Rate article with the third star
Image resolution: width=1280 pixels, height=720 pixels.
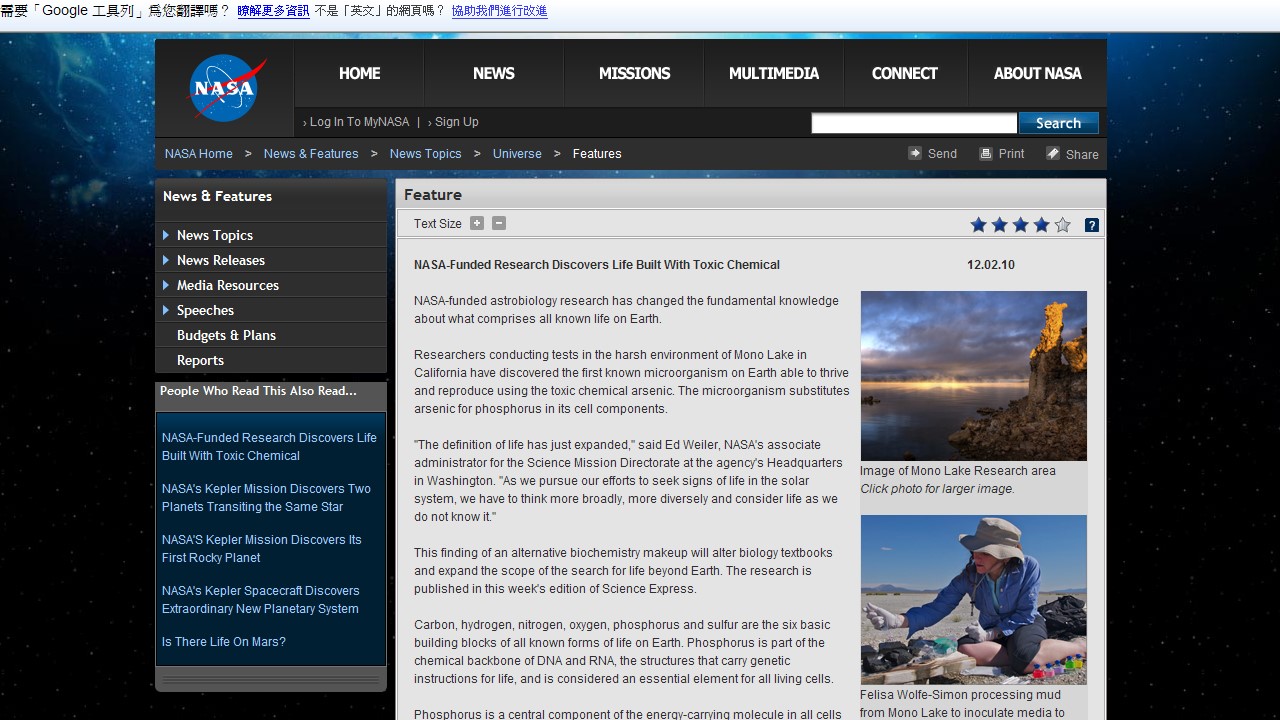[x=1020, y=225]
